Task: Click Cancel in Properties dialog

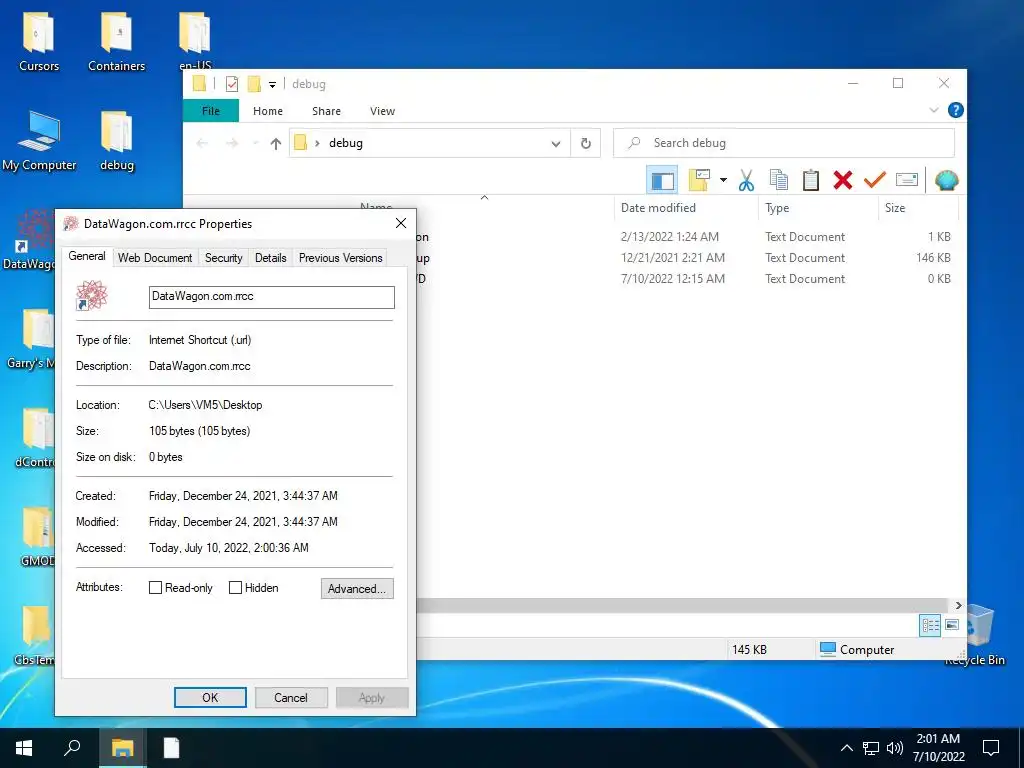Action: click(x=291, y=697)
